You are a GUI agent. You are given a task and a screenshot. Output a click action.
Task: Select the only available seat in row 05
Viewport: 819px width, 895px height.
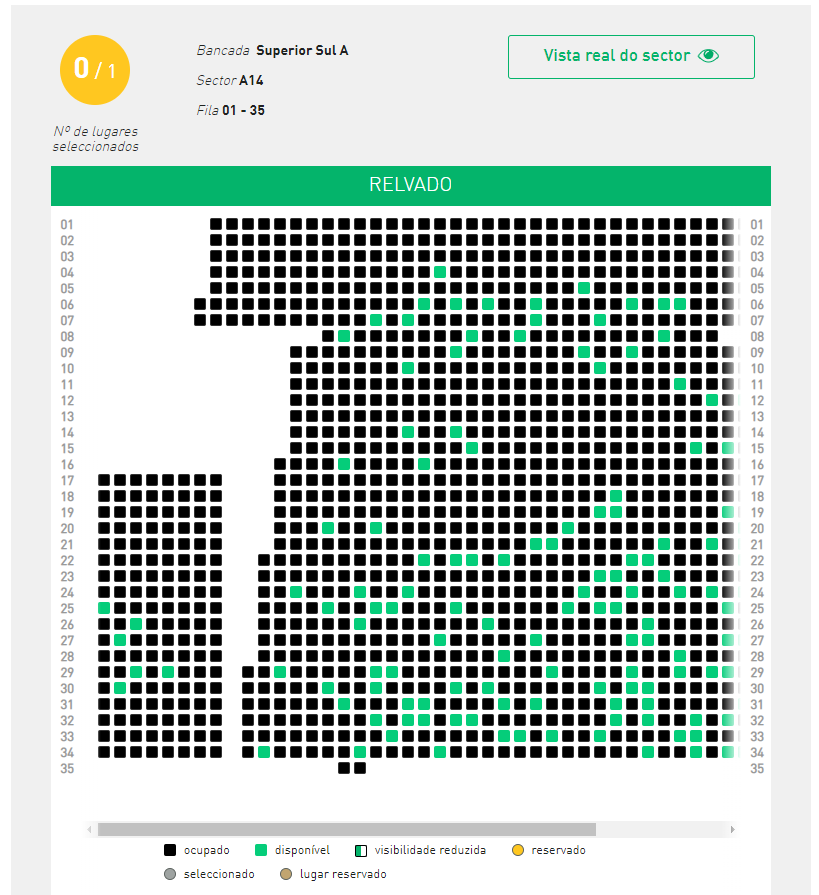[x=584, y=288]
